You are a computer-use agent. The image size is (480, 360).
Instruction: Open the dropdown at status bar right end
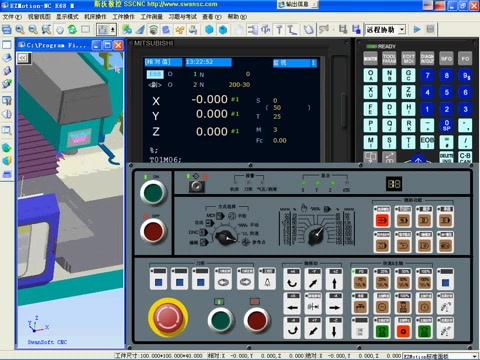pos(475,356)
